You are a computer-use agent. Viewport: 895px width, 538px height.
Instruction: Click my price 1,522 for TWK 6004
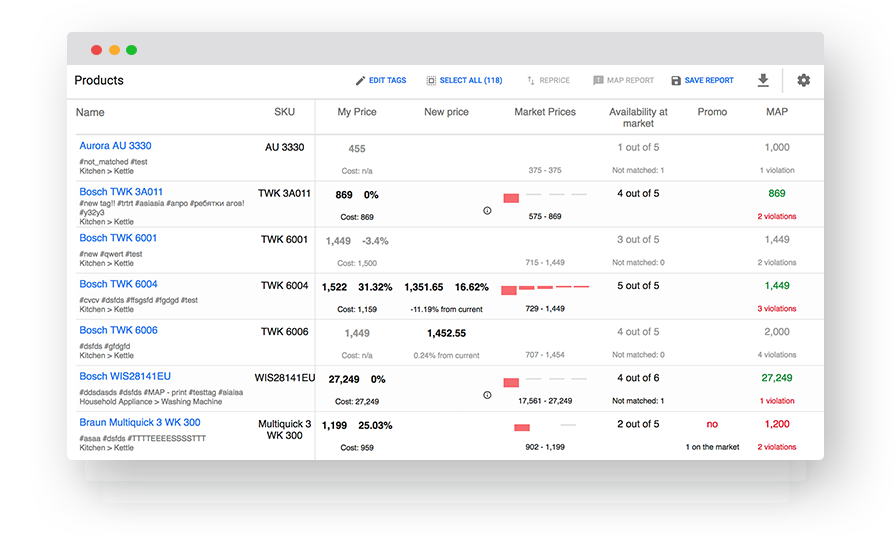pyautogui.click(x=334, y=287)
